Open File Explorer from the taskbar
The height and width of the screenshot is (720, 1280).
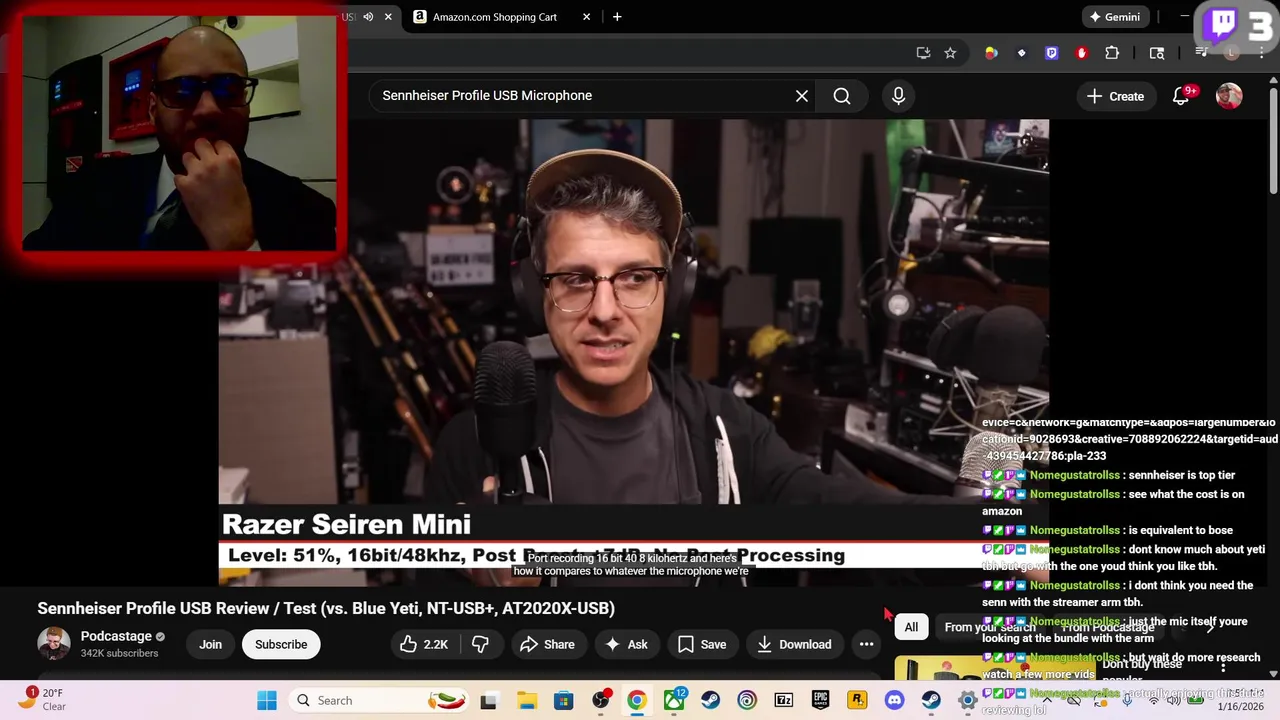(x=526, y=700)
